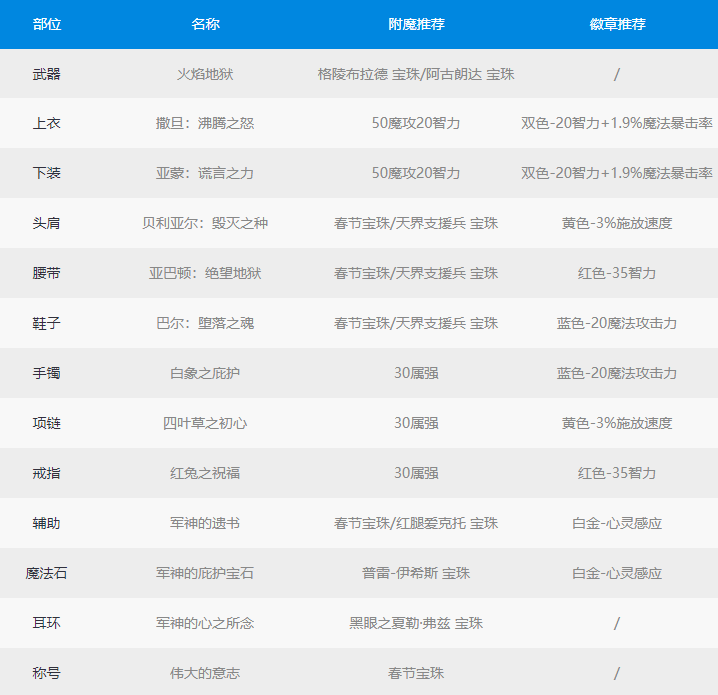Image resolution: width=718 pixels, height=695 pixels.
Task: Click the 巴尔：堕落之魂 name cell
Action: click(205, 323)
